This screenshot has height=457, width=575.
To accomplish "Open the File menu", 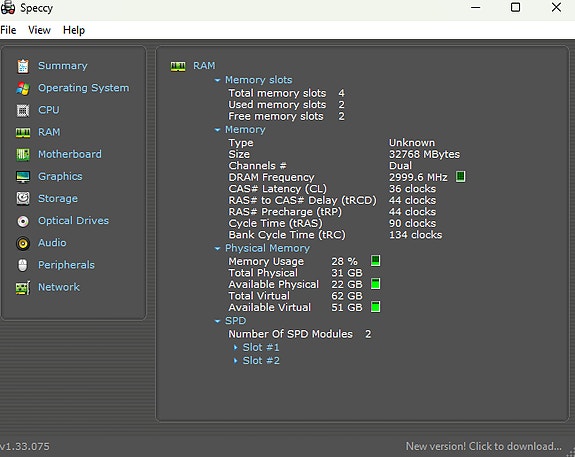I will pyautogui.click(x=8, y=30).
